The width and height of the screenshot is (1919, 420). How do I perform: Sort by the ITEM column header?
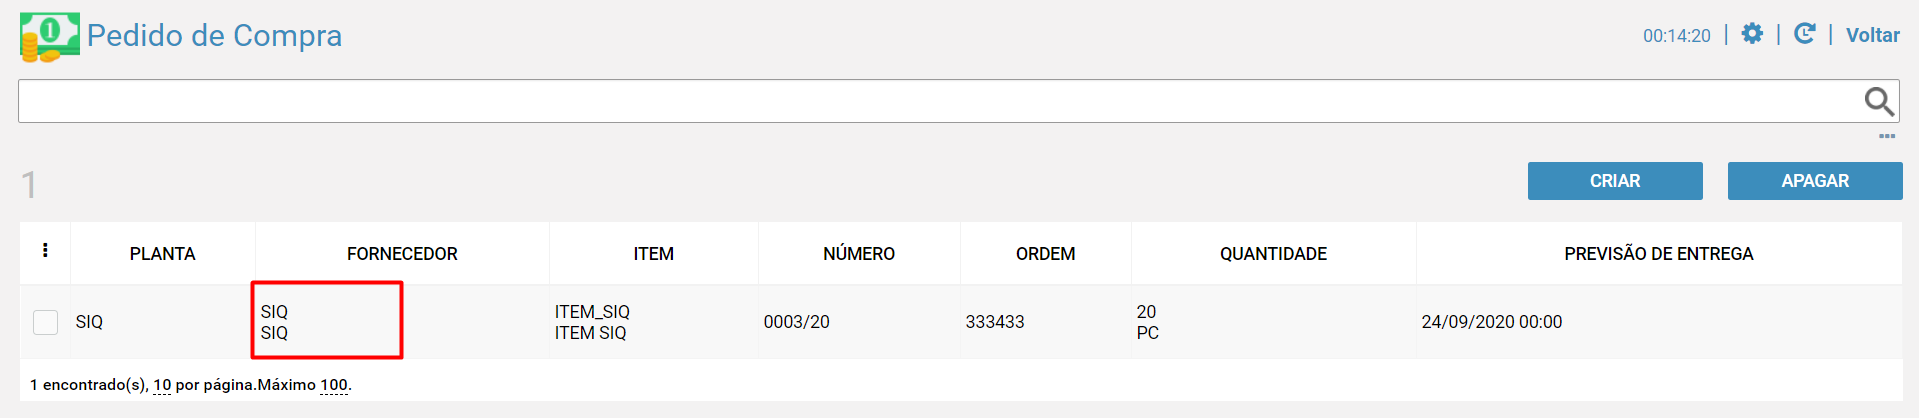click(x=654, y=254)
